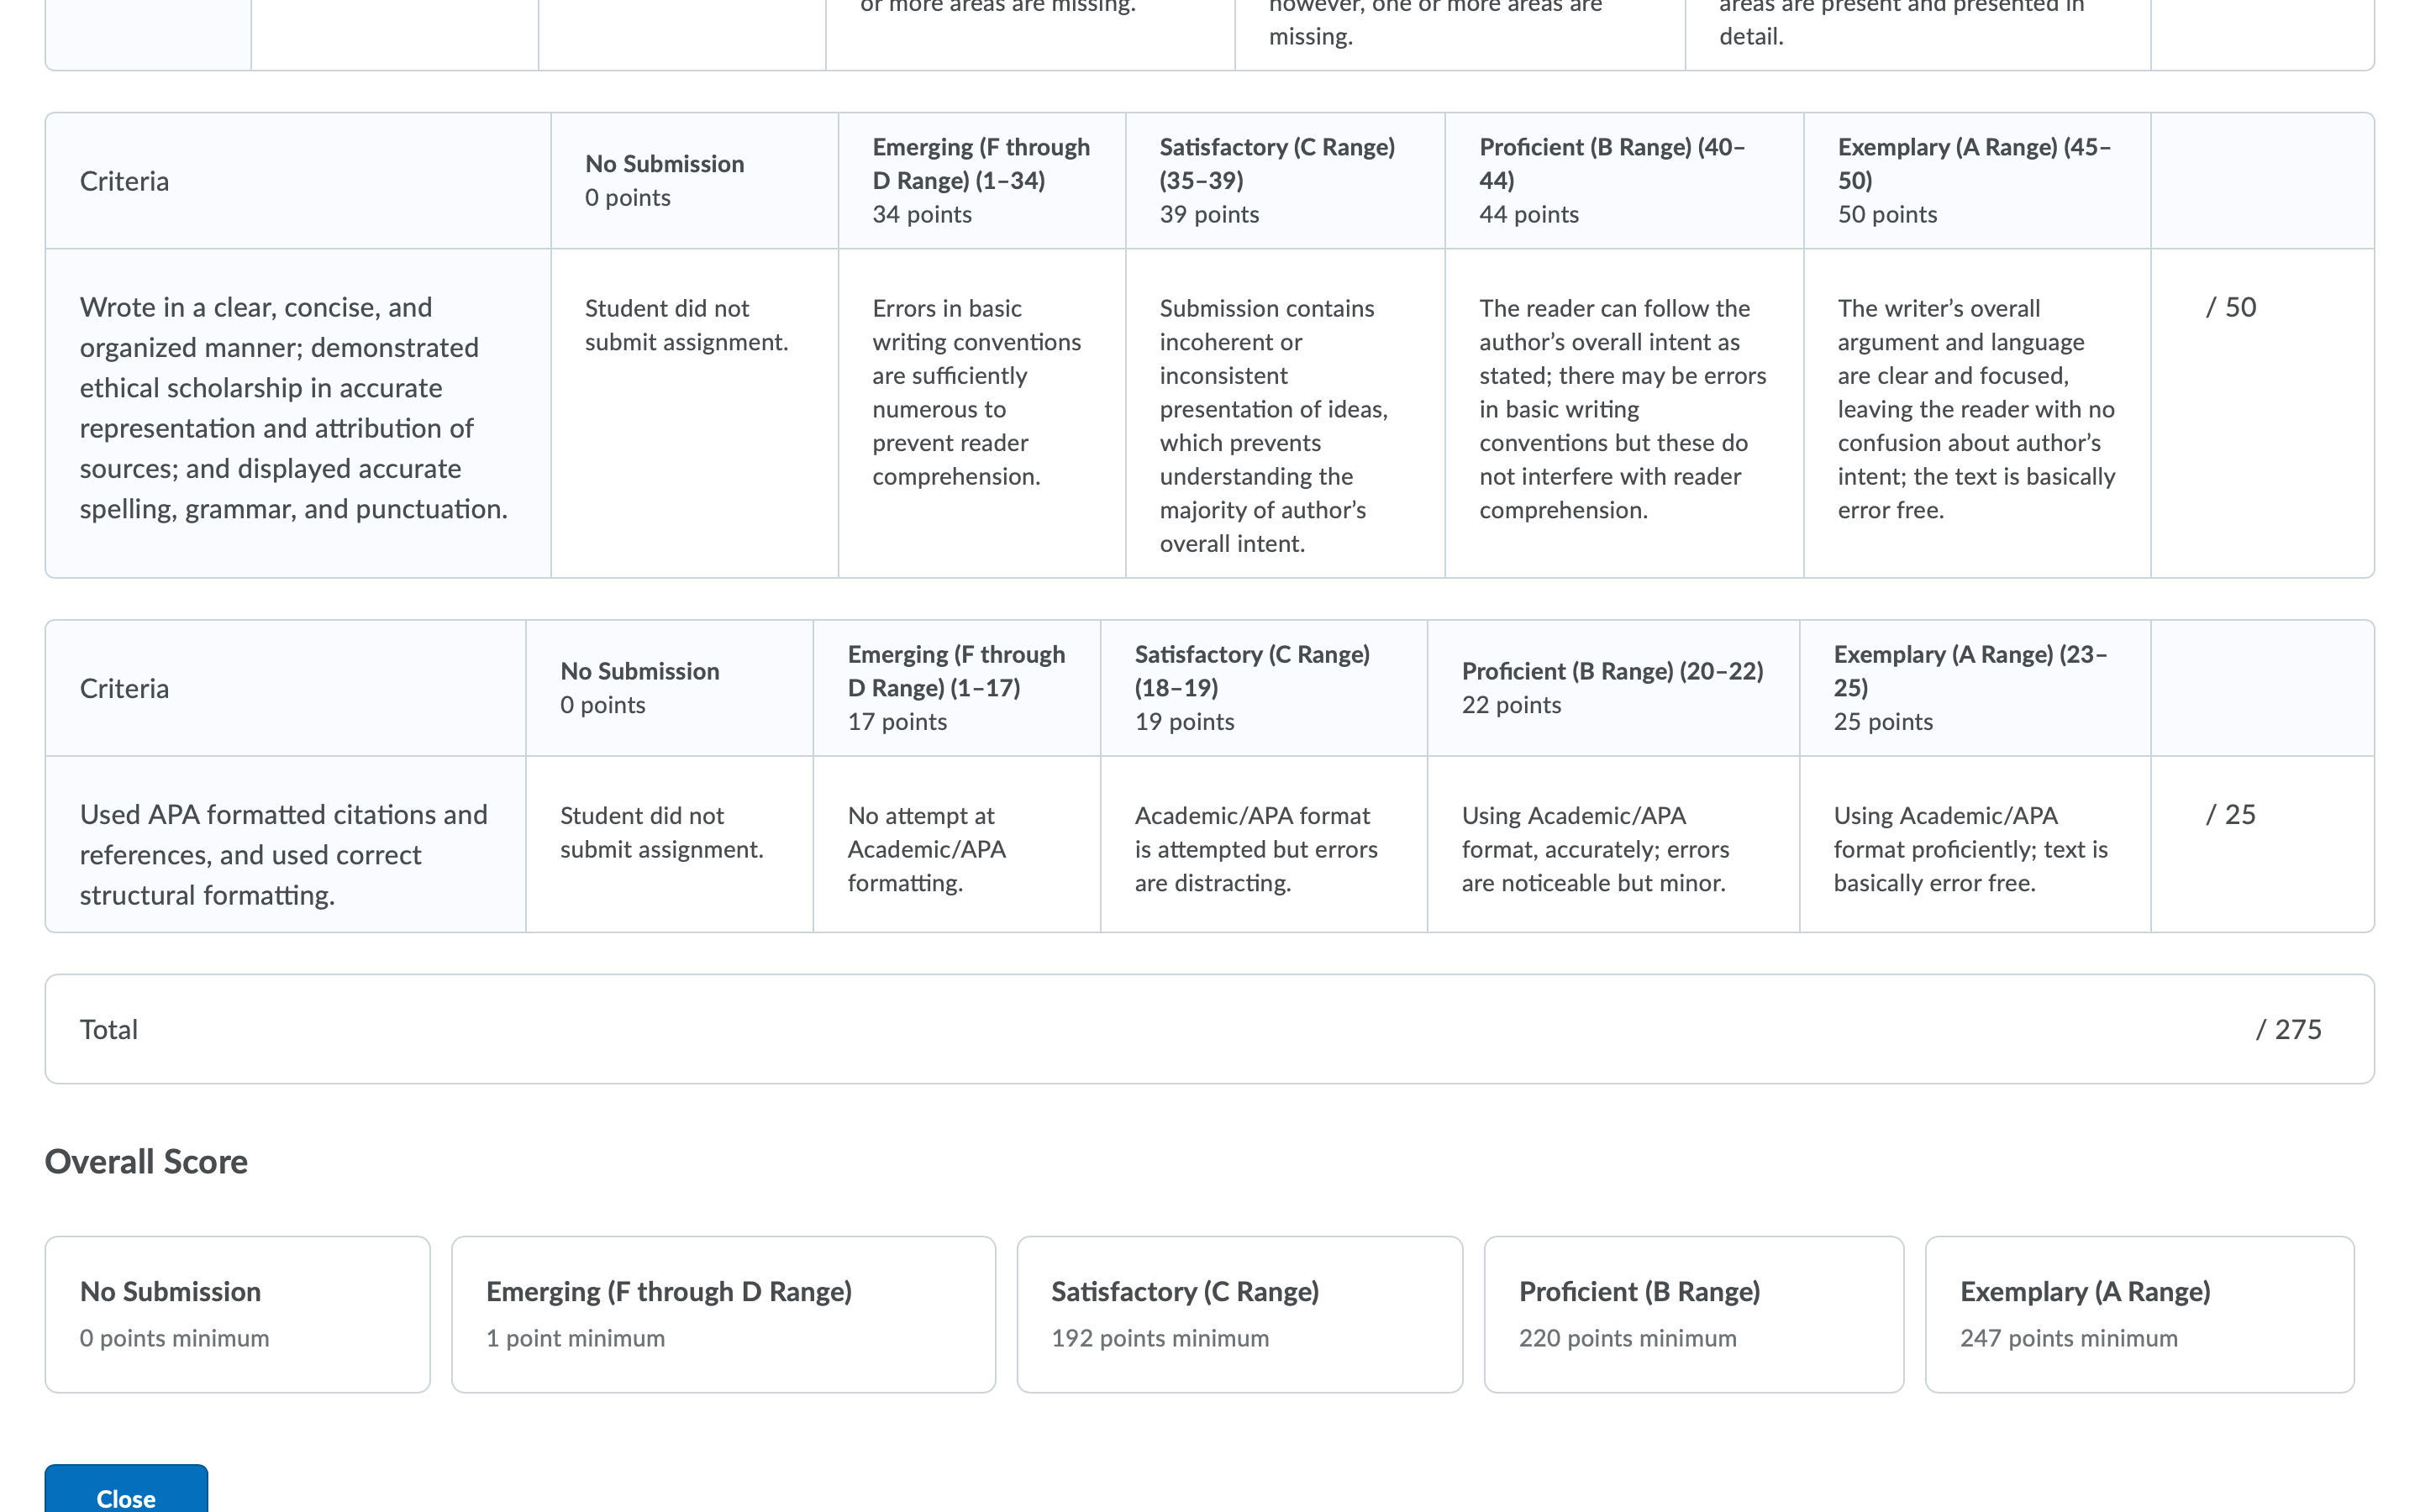Select 'No attempt at Academic/APA formatting' cell
Image resolution: width=2420 pixels, height=1512 pixels.
click(957, 844)
